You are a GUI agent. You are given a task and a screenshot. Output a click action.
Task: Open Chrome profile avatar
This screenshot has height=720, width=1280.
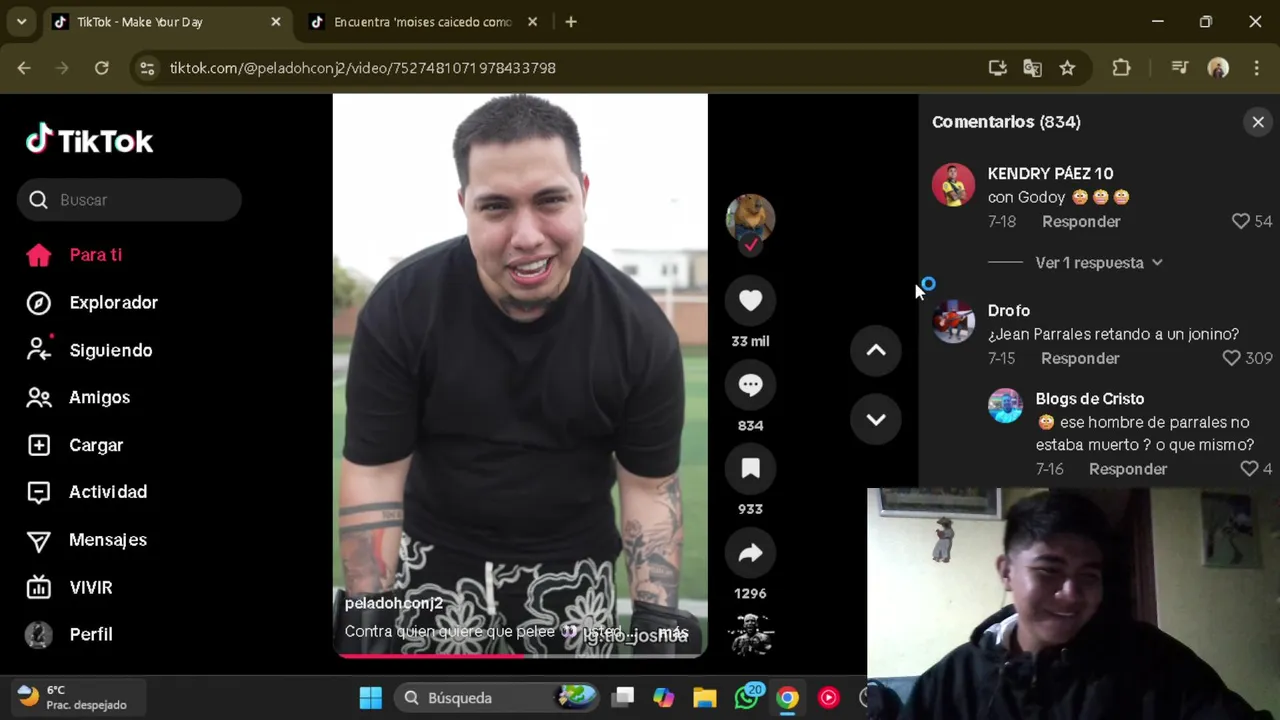pos(1218,68)
